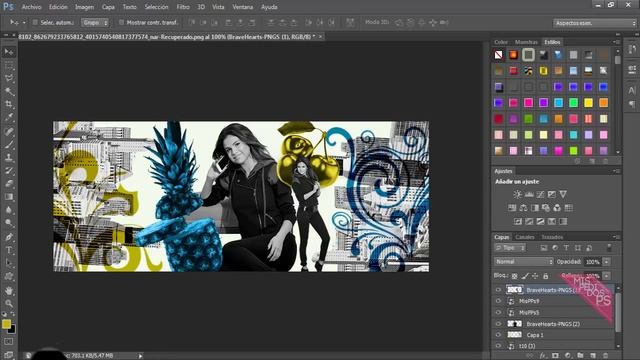Select the Zoom tool
640x360 pixels.
tap(9, 303)
